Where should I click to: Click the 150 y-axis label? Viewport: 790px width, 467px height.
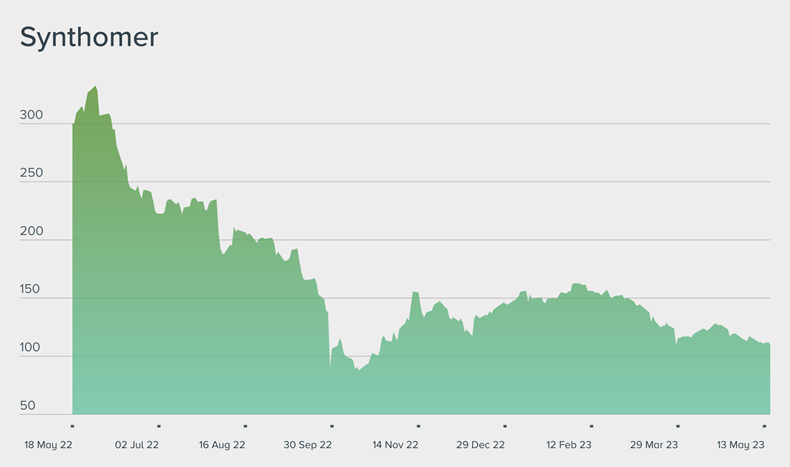(x=31, y=289)
